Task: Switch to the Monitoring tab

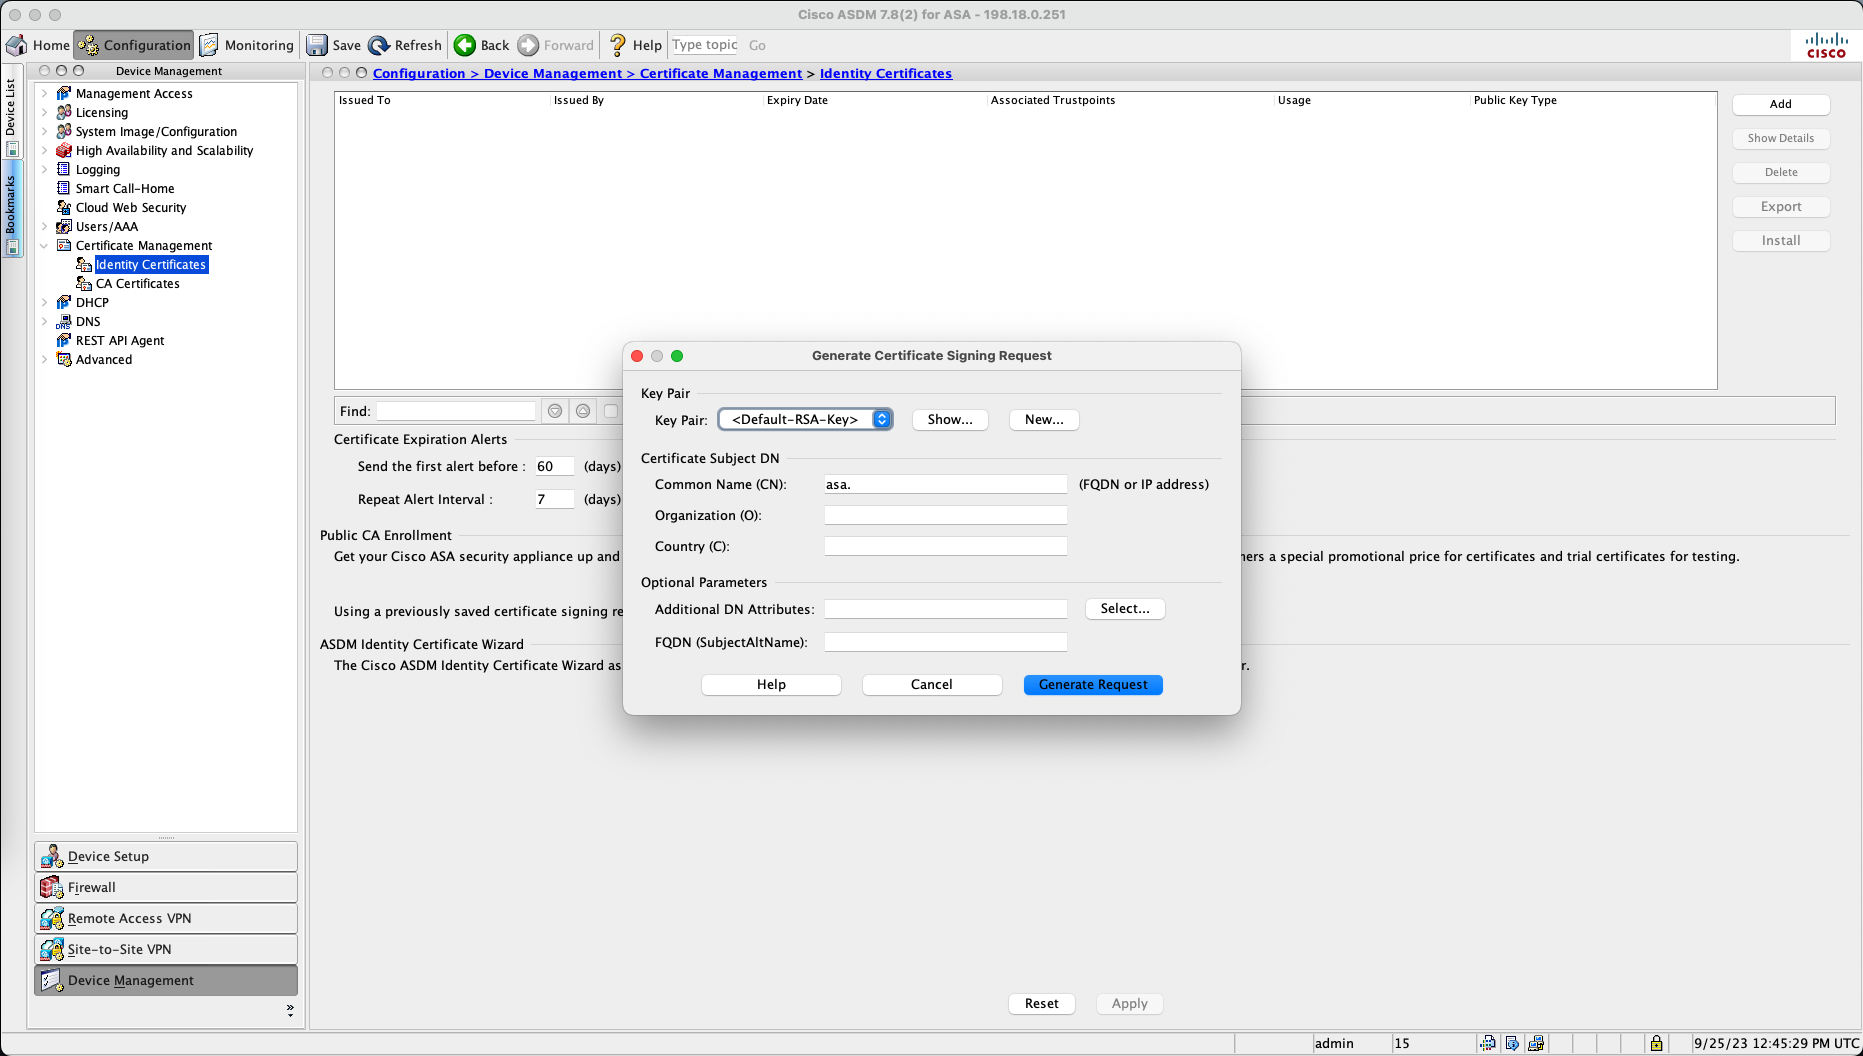Action: click(x=247, y=45)
